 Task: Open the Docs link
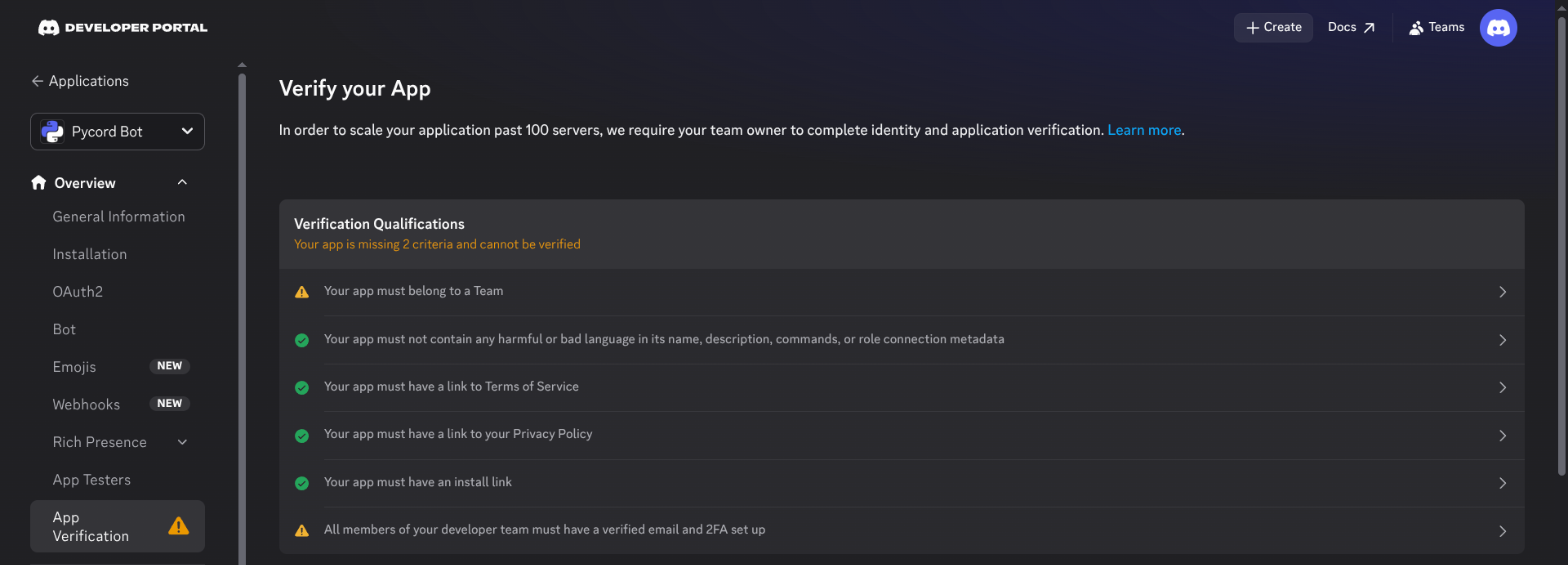pyautogui.click(x=1351, y=28)
